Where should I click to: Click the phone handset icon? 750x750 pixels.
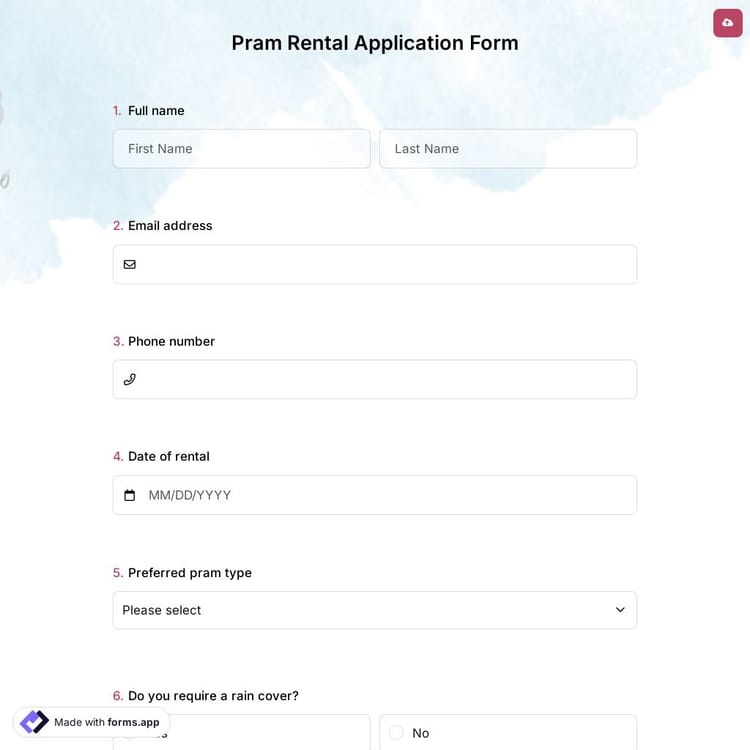(130, 380)
